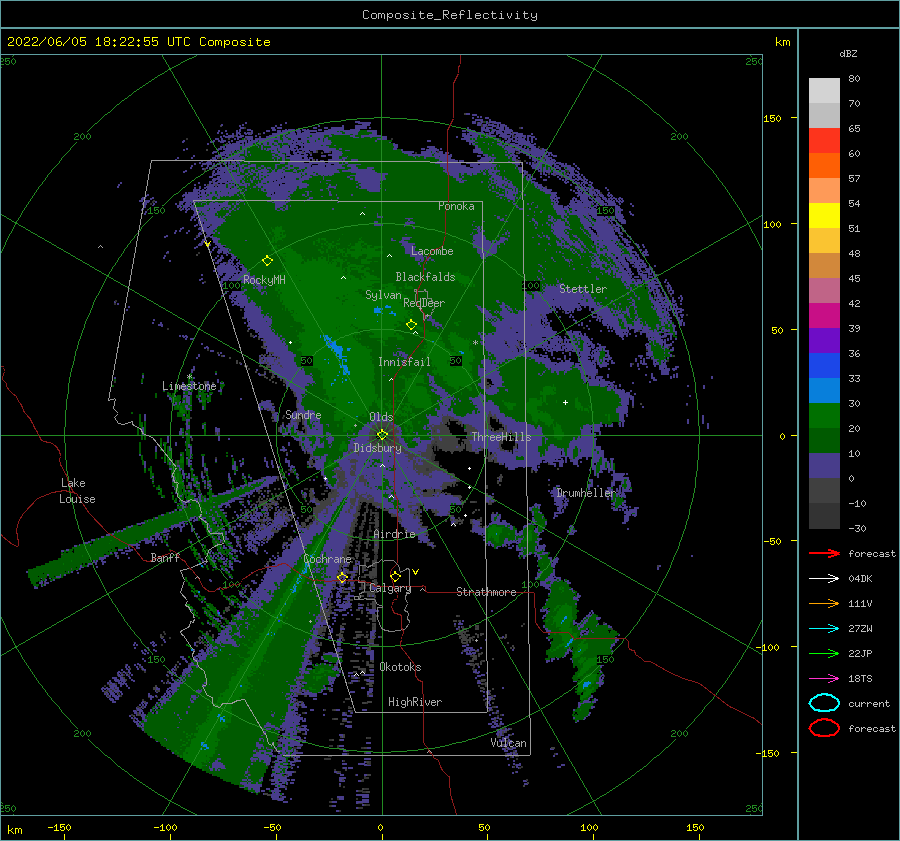Viewport: 900px width, 841px height.
Task: Click the Vulcan town label
Action: [509, 743]
